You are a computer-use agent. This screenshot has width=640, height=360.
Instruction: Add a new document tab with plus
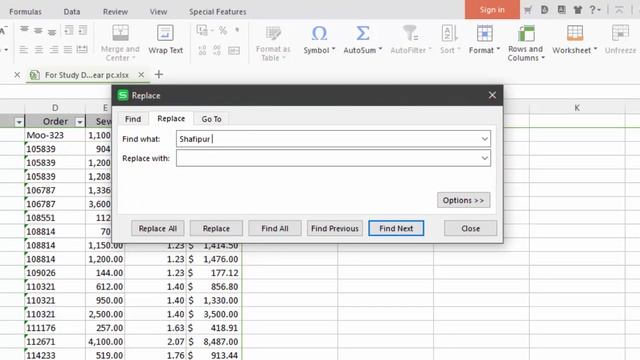pyautogui.click(x=159, y=74)
